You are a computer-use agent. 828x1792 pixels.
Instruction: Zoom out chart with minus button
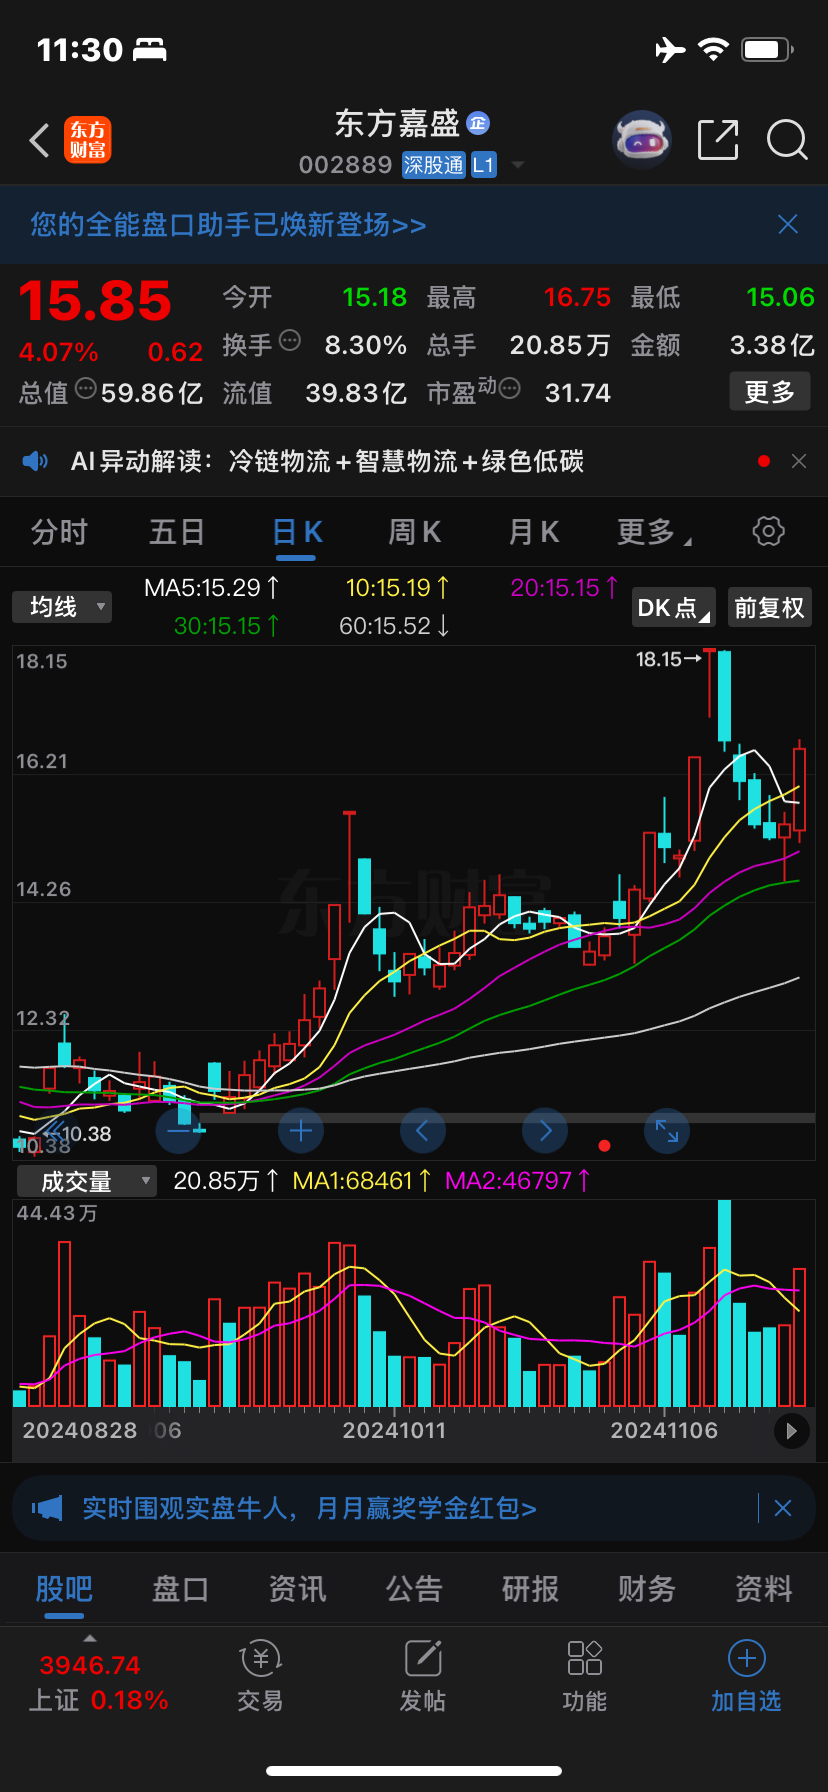[x=179, y=1131]
